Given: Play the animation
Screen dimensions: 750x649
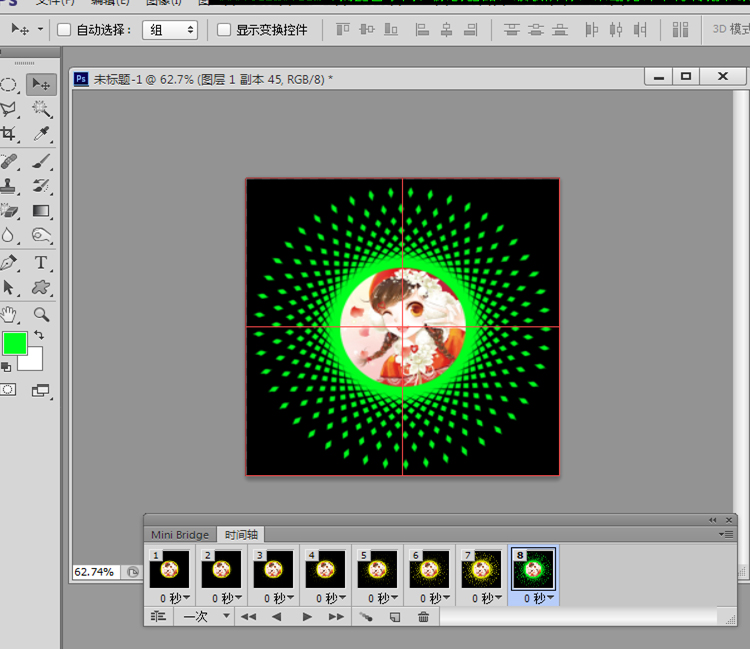Looking at the screenshot, I should pos(307,616).
